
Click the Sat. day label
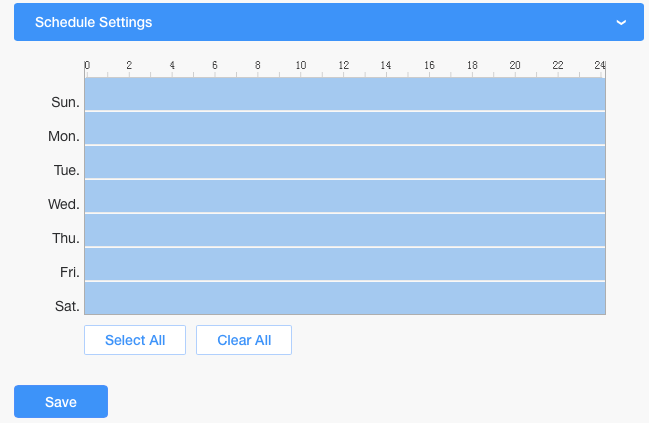(67, 306)
